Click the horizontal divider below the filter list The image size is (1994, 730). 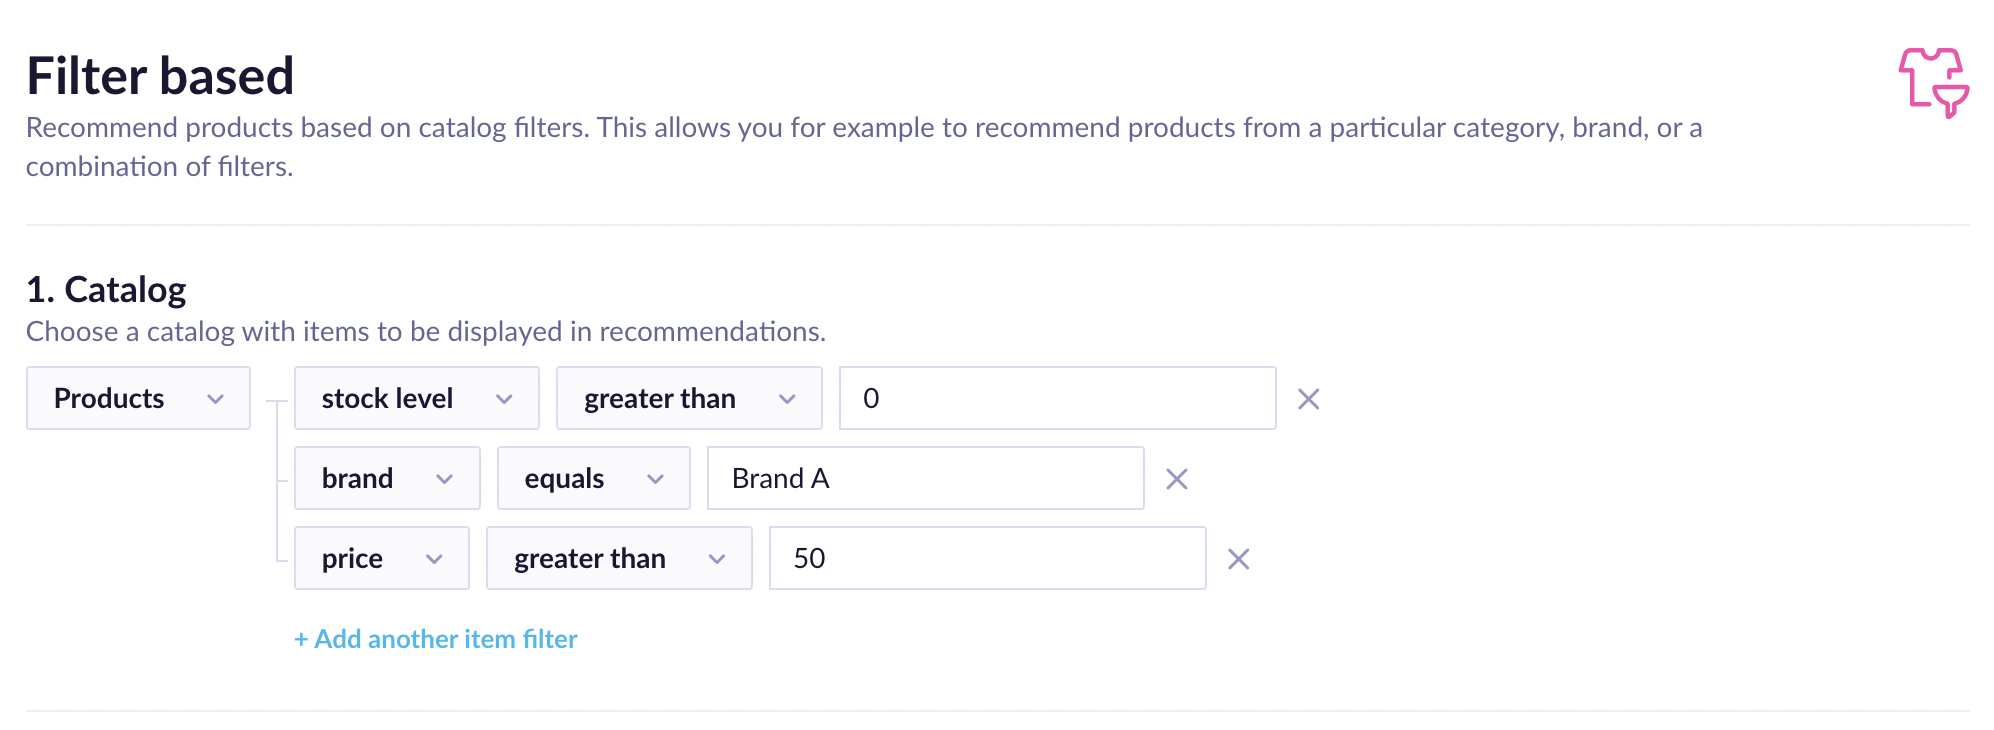pos(997,711)
